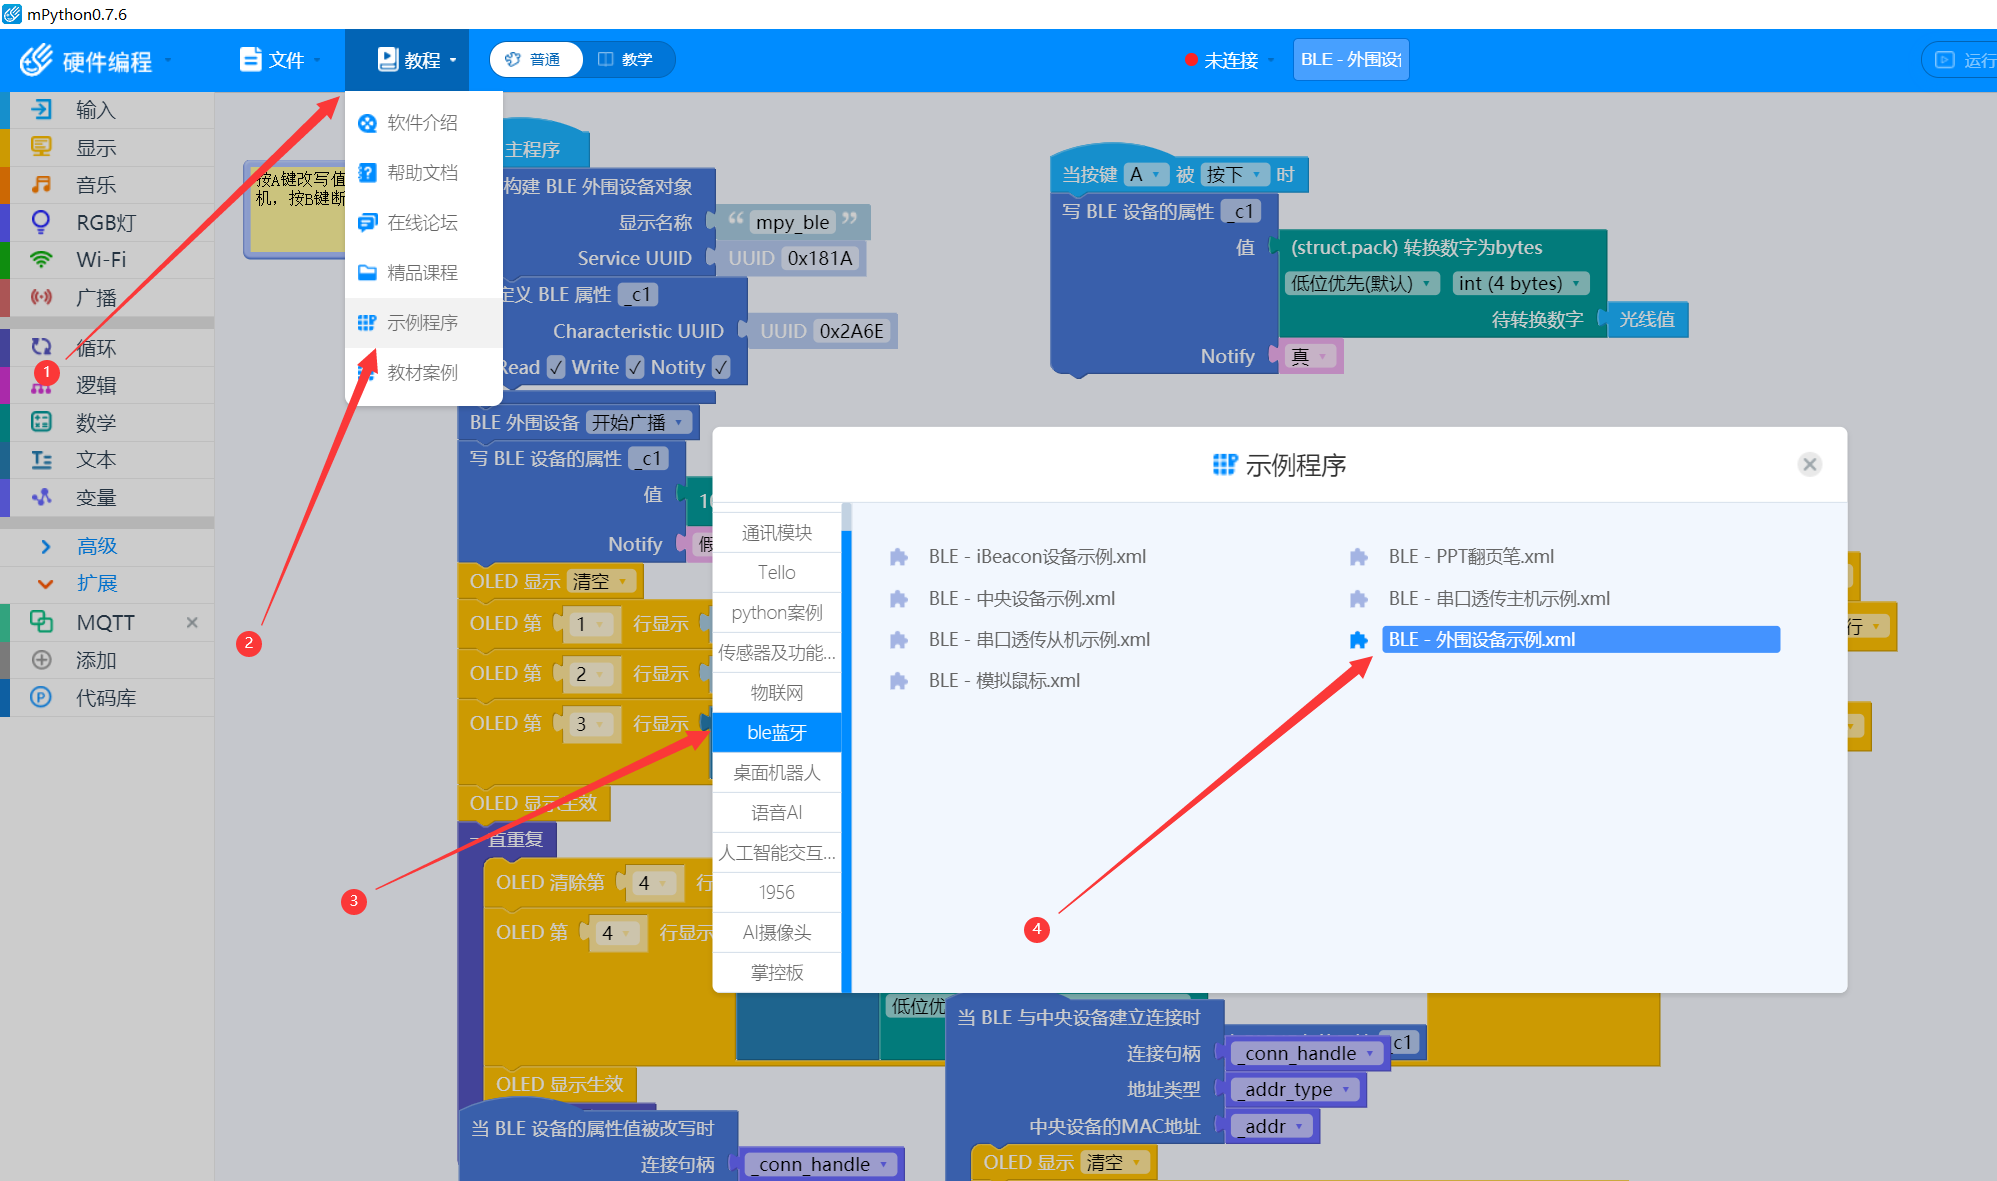Click the Wi-Fi category icon
This screenshot has width=1997, height=1181.
(x=41, y=260)
